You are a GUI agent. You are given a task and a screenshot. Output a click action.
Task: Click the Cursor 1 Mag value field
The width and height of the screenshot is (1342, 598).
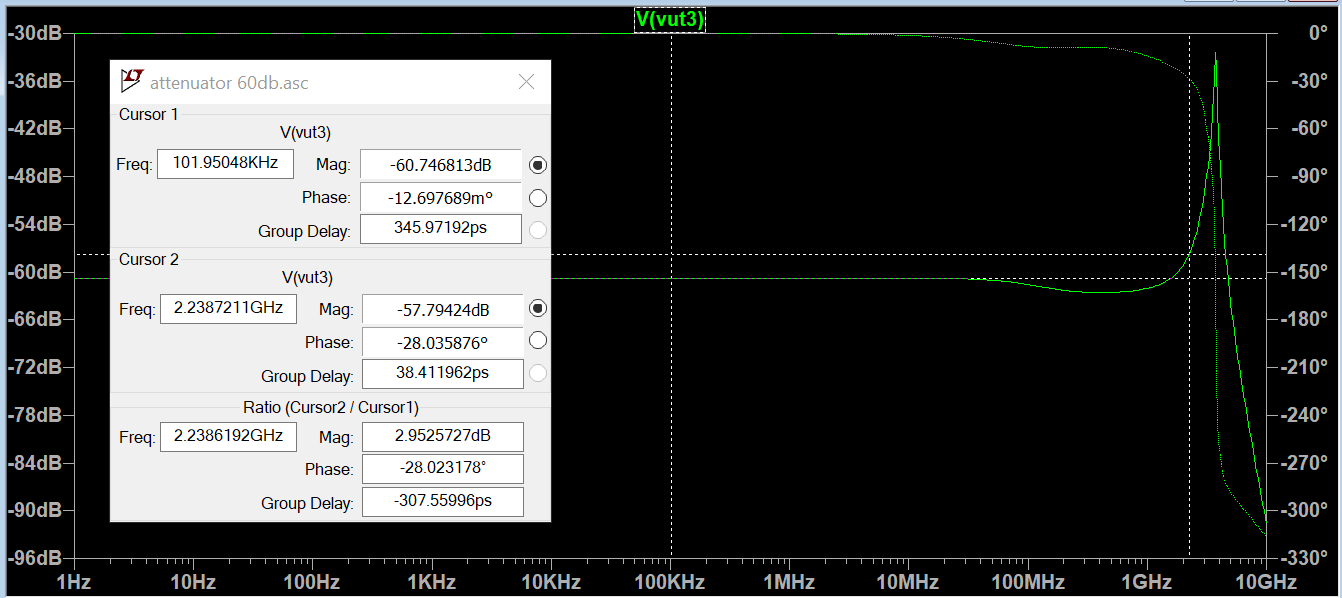pyautogui.click(x=440, y=165)
